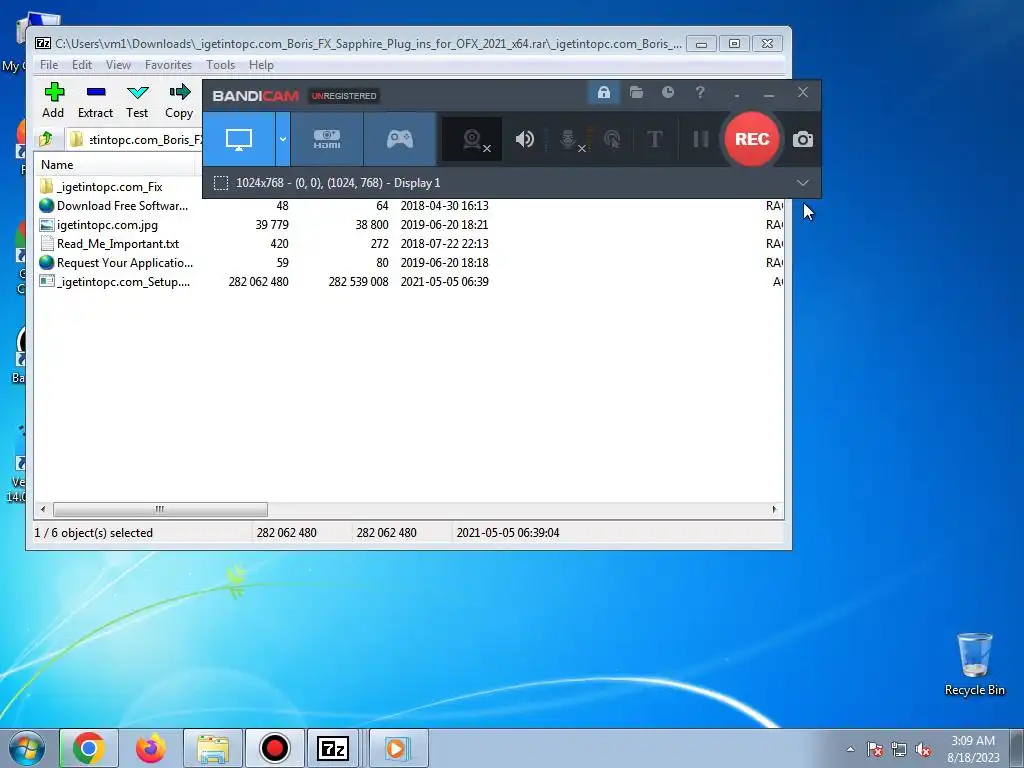Toggle webcam overlay in Bandicam

[x=473, y=139]
